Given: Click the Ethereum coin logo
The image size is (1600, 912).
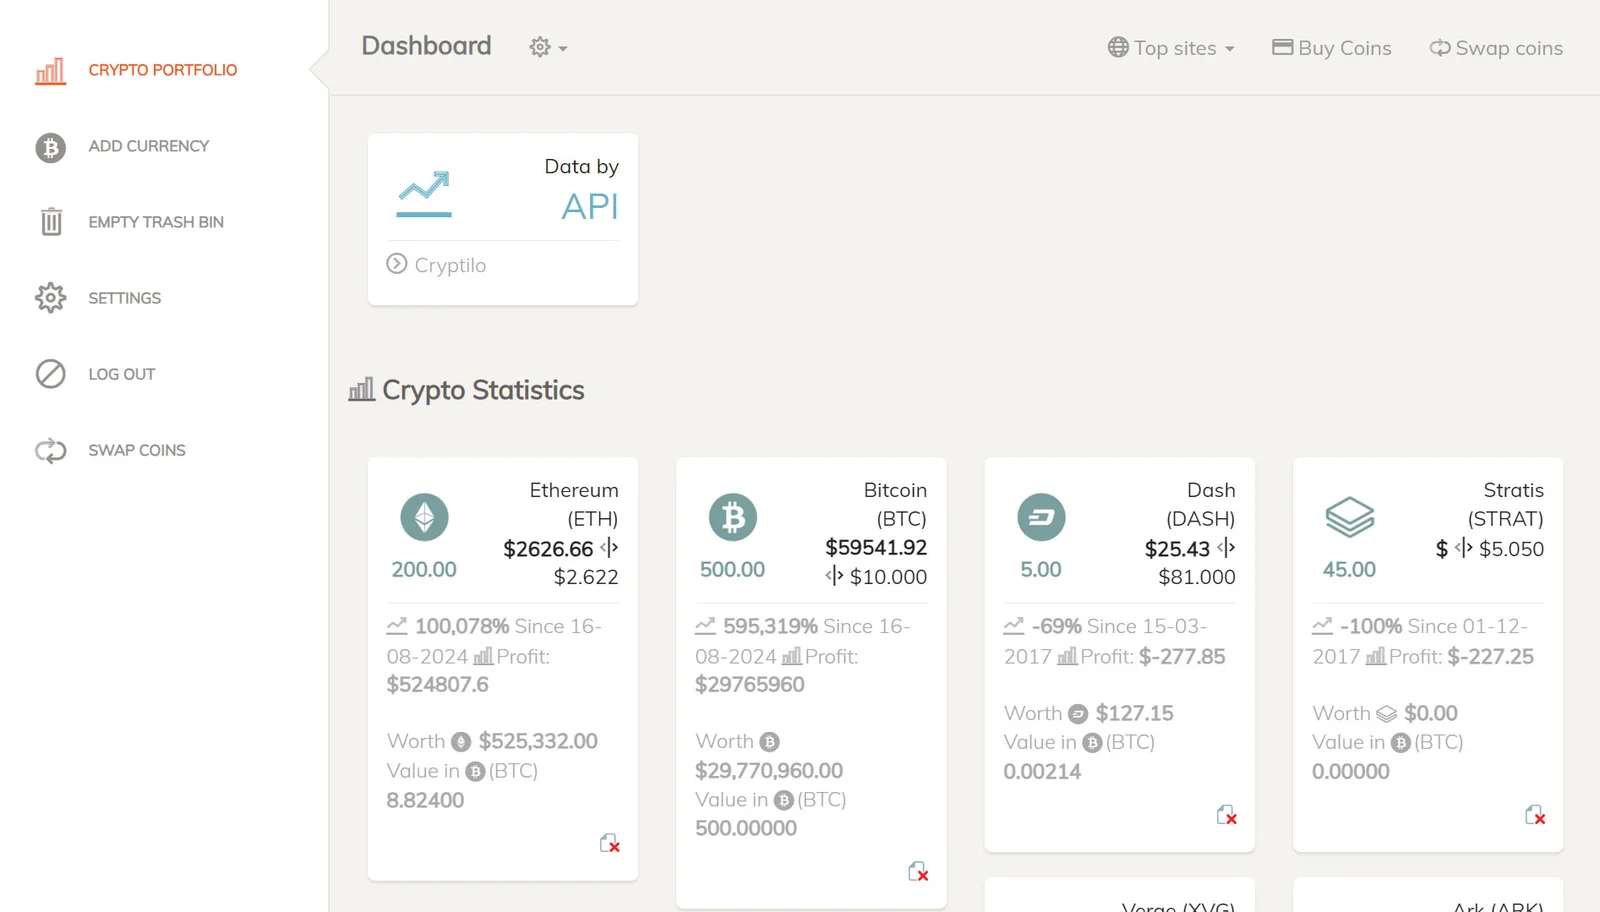Looking at the screenshot, I should [424, 518].
